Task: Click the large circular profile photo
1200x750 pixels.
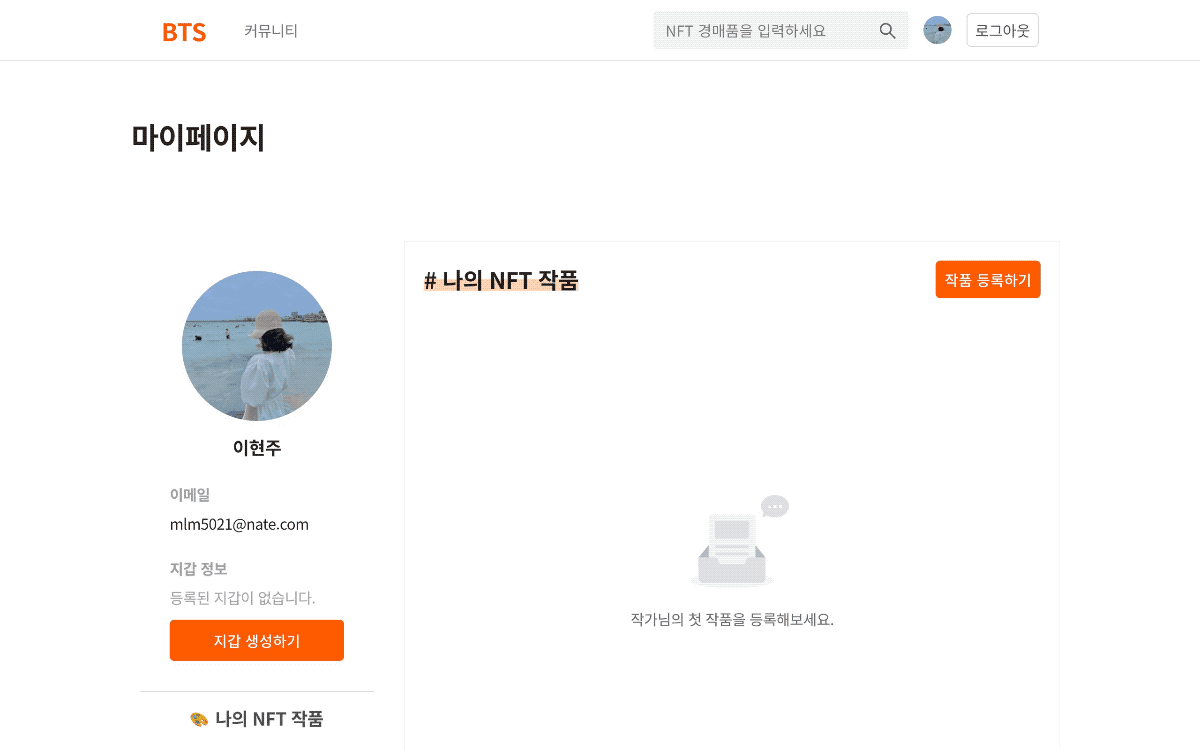Action: click(257, 346)
